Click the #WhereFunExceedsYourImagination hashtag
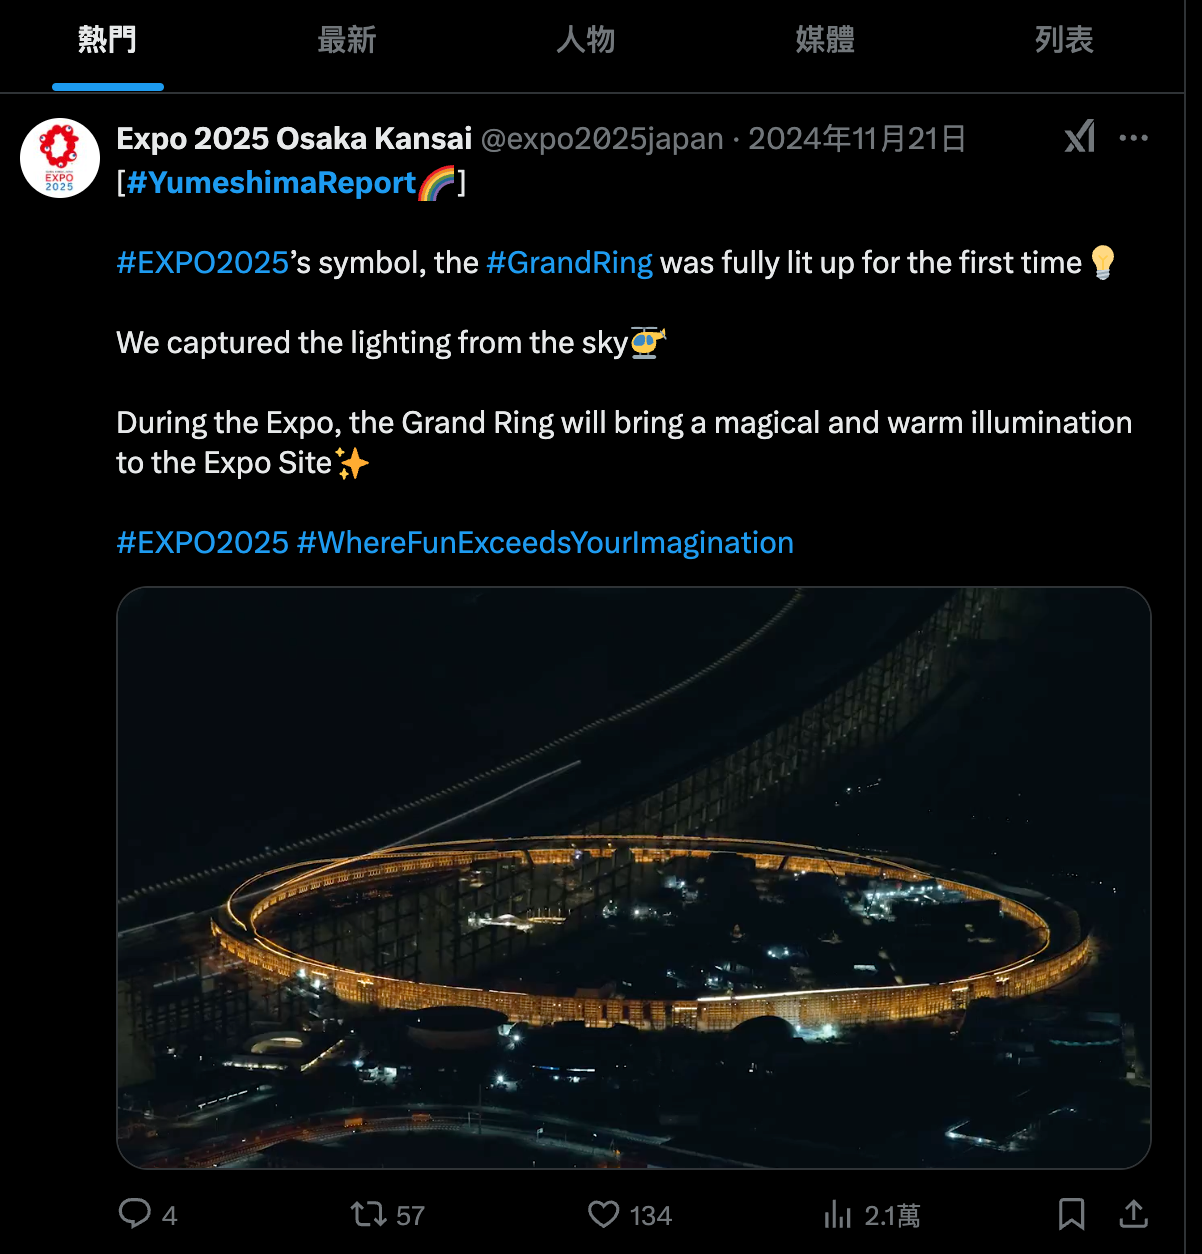 (x=545, y=543)
